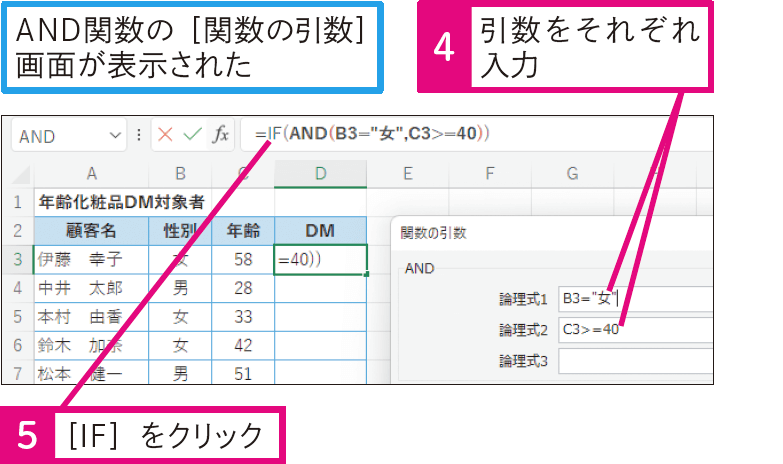Click the confirm checkmark in the formula bar

192,134
